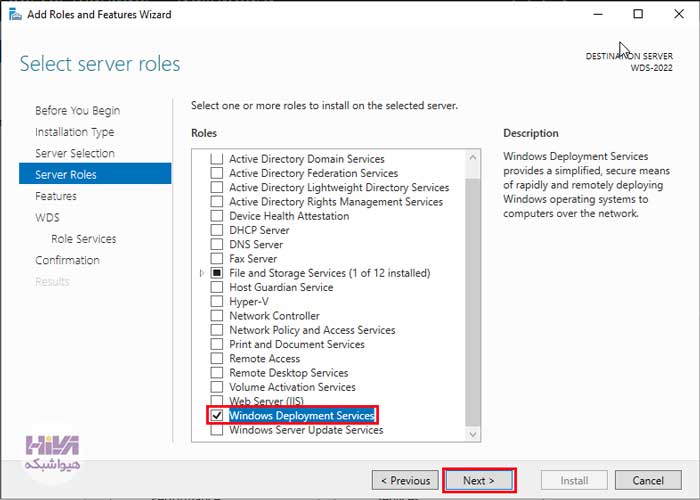Select the Fax Server checkbox
Image resolution: width=700 pixels, height=500 pixels.
(217, 259)
